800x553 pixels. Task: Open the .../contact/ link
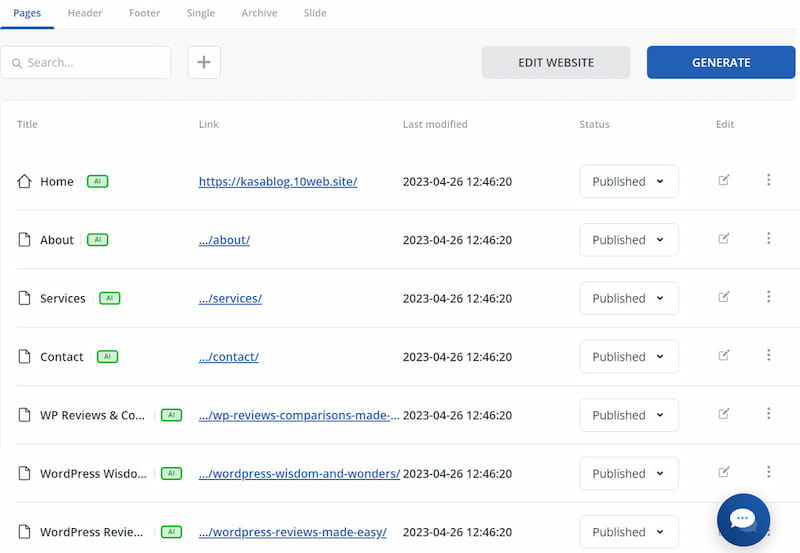point(229,357)
